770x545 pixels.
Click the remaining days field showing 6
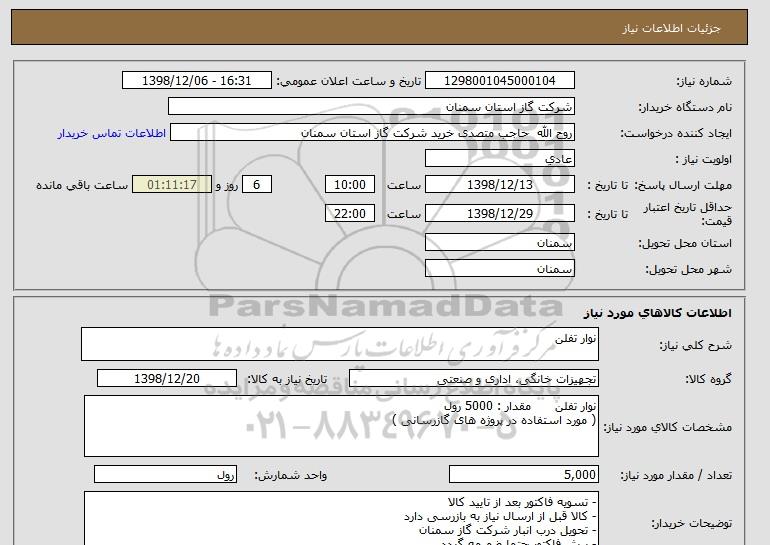coord(256,185)
